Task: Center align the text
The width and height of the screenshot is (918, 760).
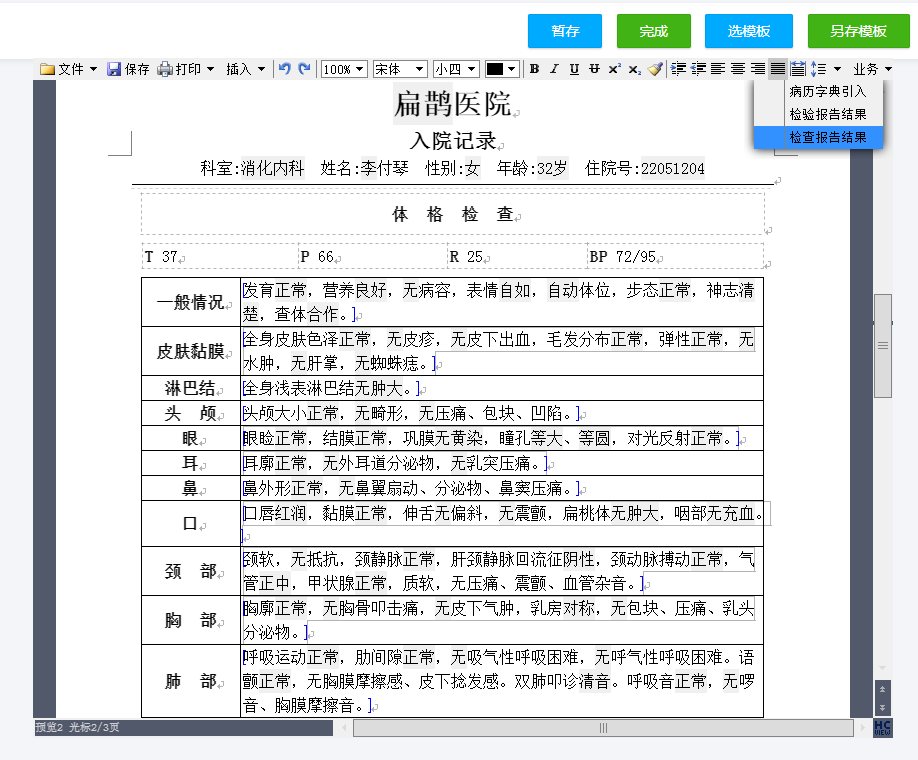Action: coord(738,69)
